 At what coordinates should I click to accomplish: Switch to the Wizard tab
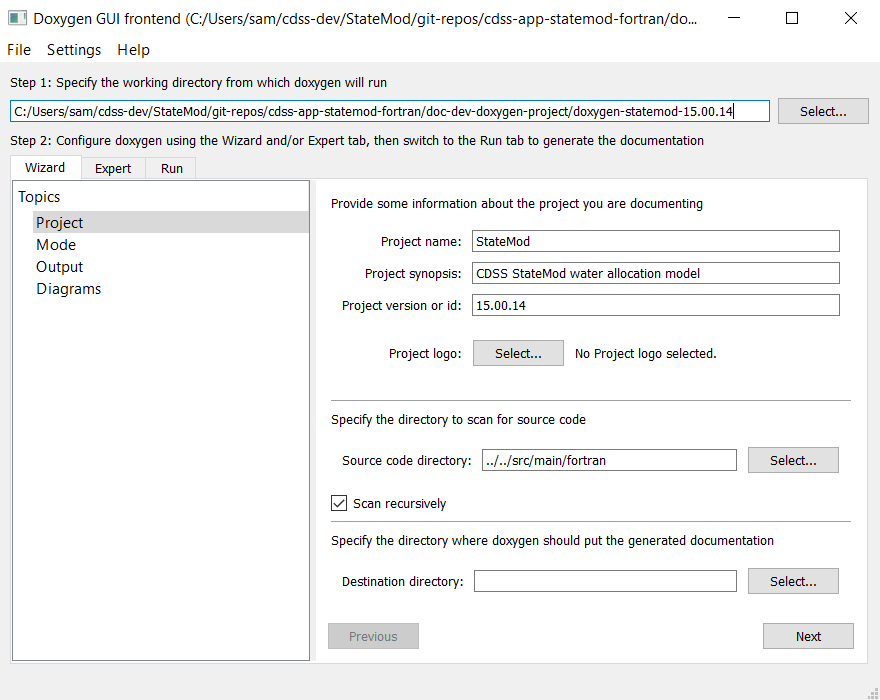pyautogui.click(x=45, y=168)
